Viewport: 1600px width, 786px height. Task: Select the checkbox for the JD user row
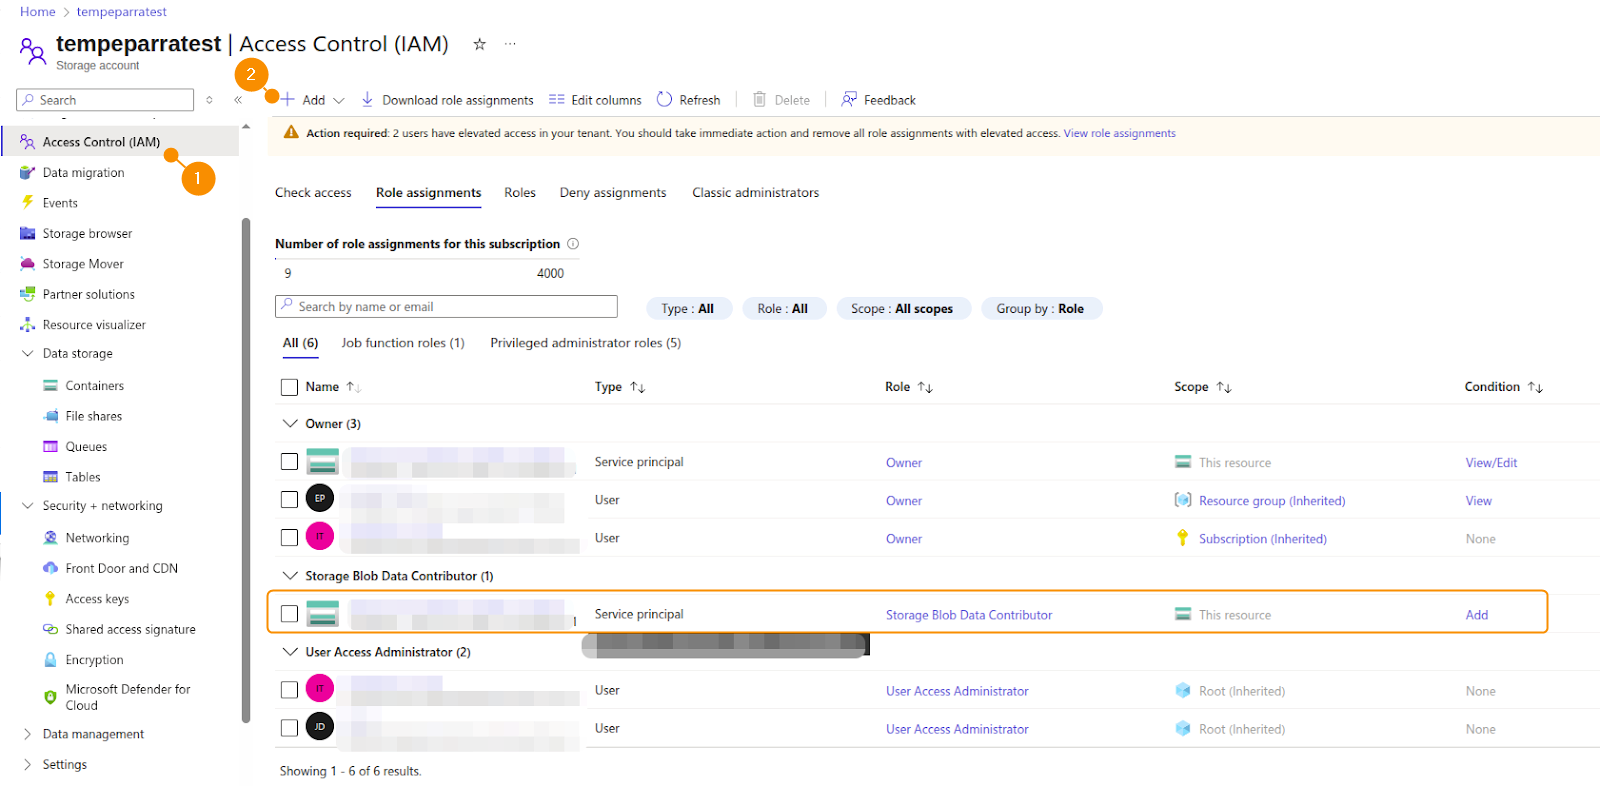coord(289,728)
